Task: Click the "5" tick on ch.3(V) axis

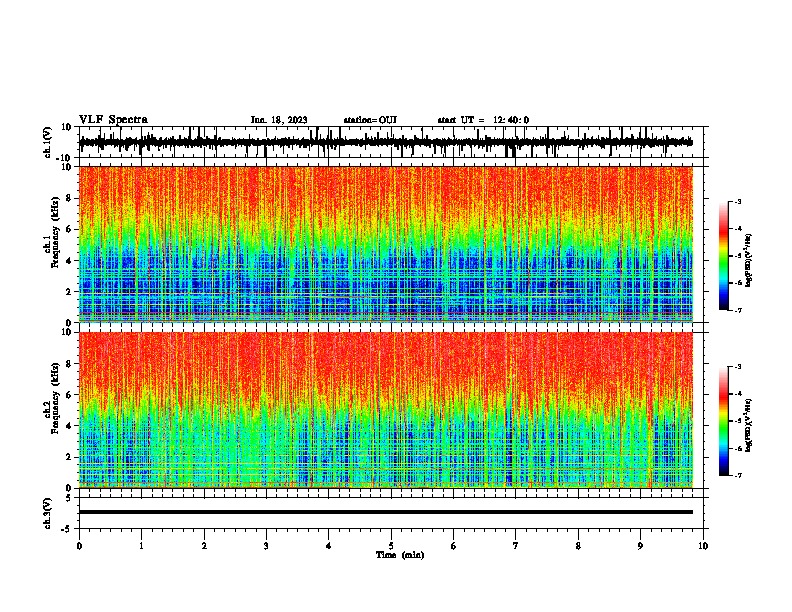Action: tap(69, 498)
